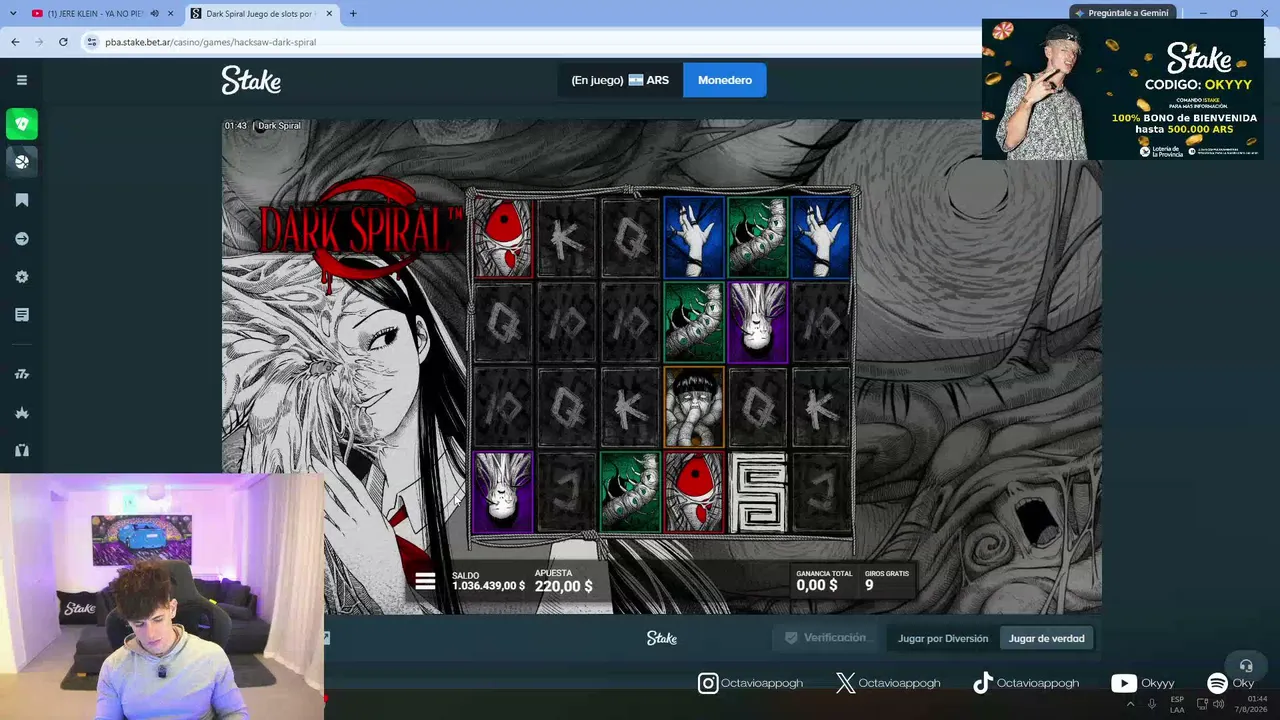Open the Monedero wallet
This screenshot has height=720, width=1280.
tap(725, 80)
